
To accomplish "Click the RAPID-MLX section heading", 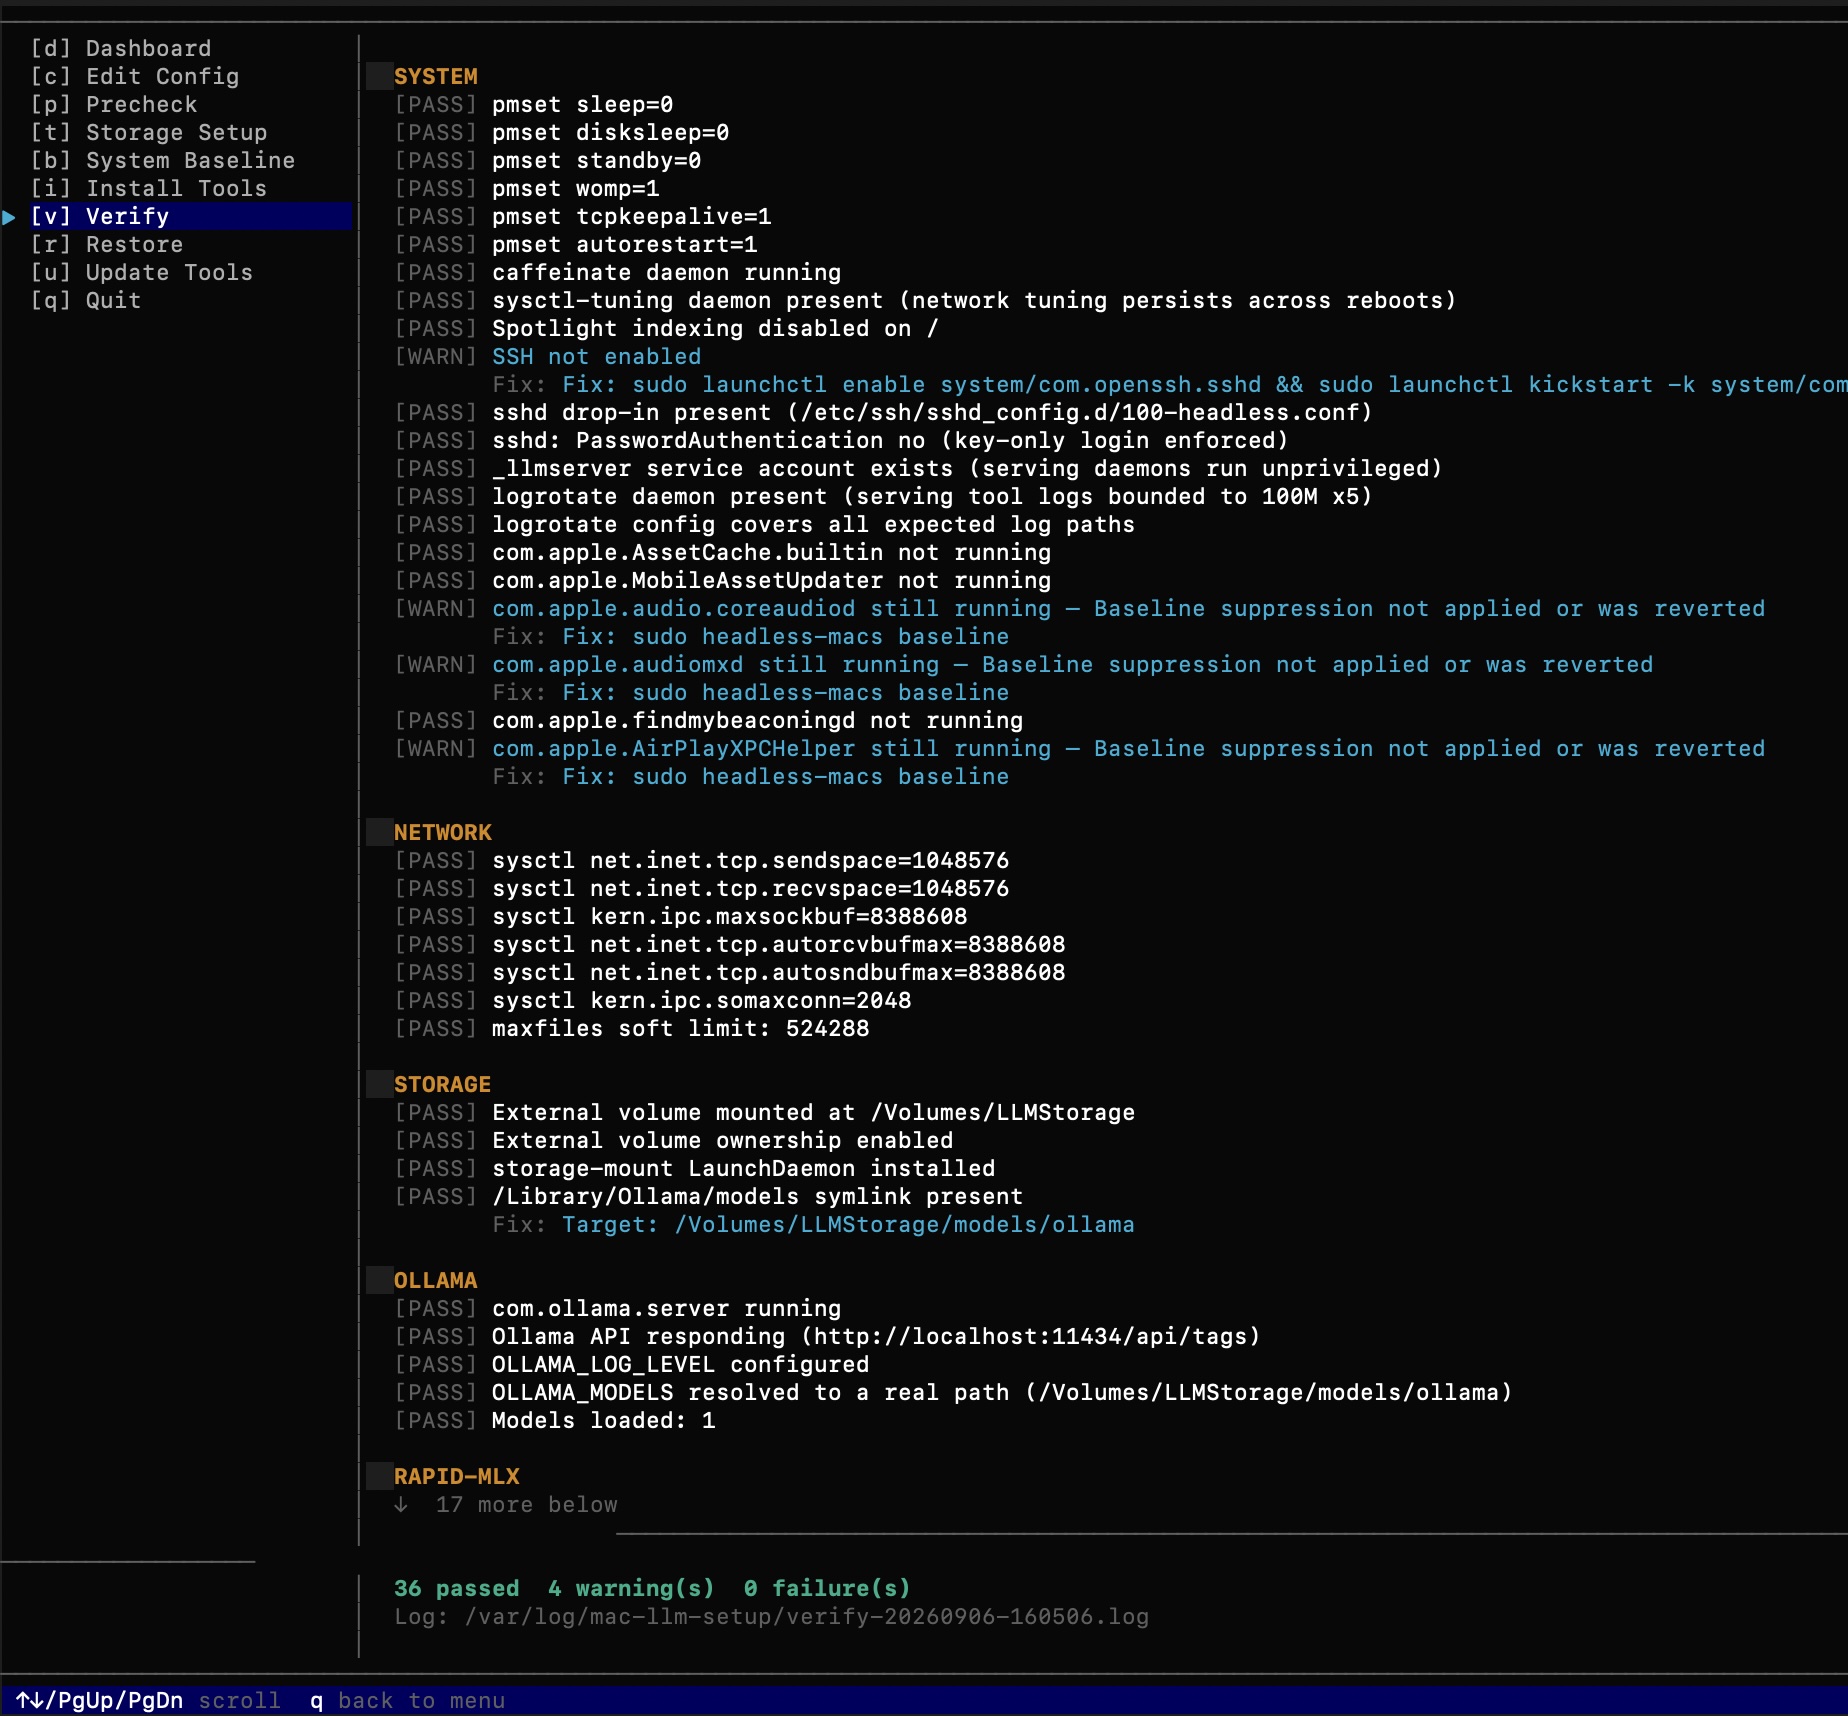I will click(x=457, y=1476).
